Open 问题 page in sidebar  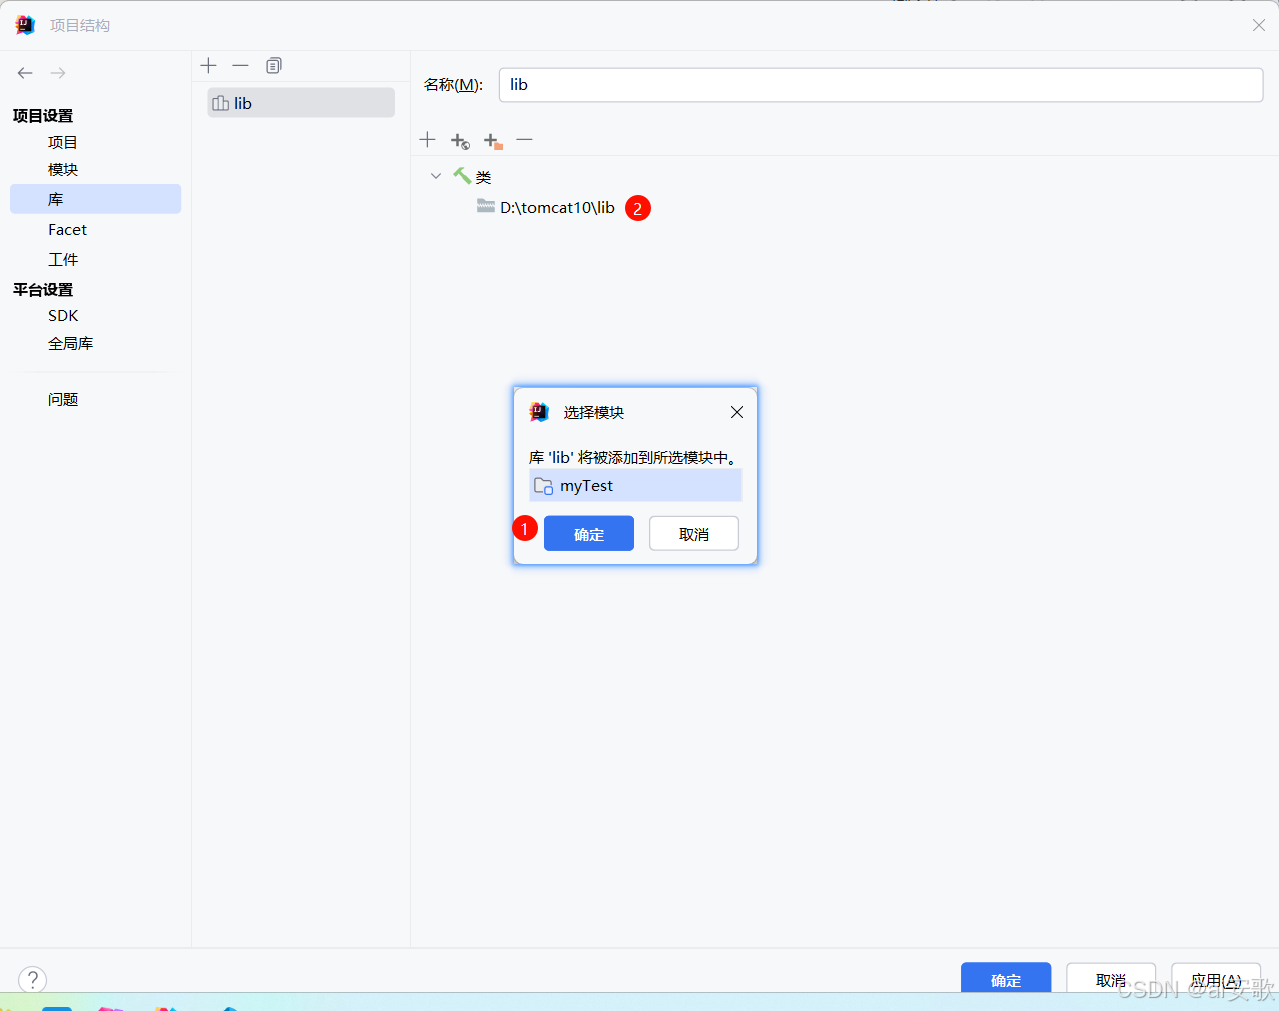coord(62,399)
